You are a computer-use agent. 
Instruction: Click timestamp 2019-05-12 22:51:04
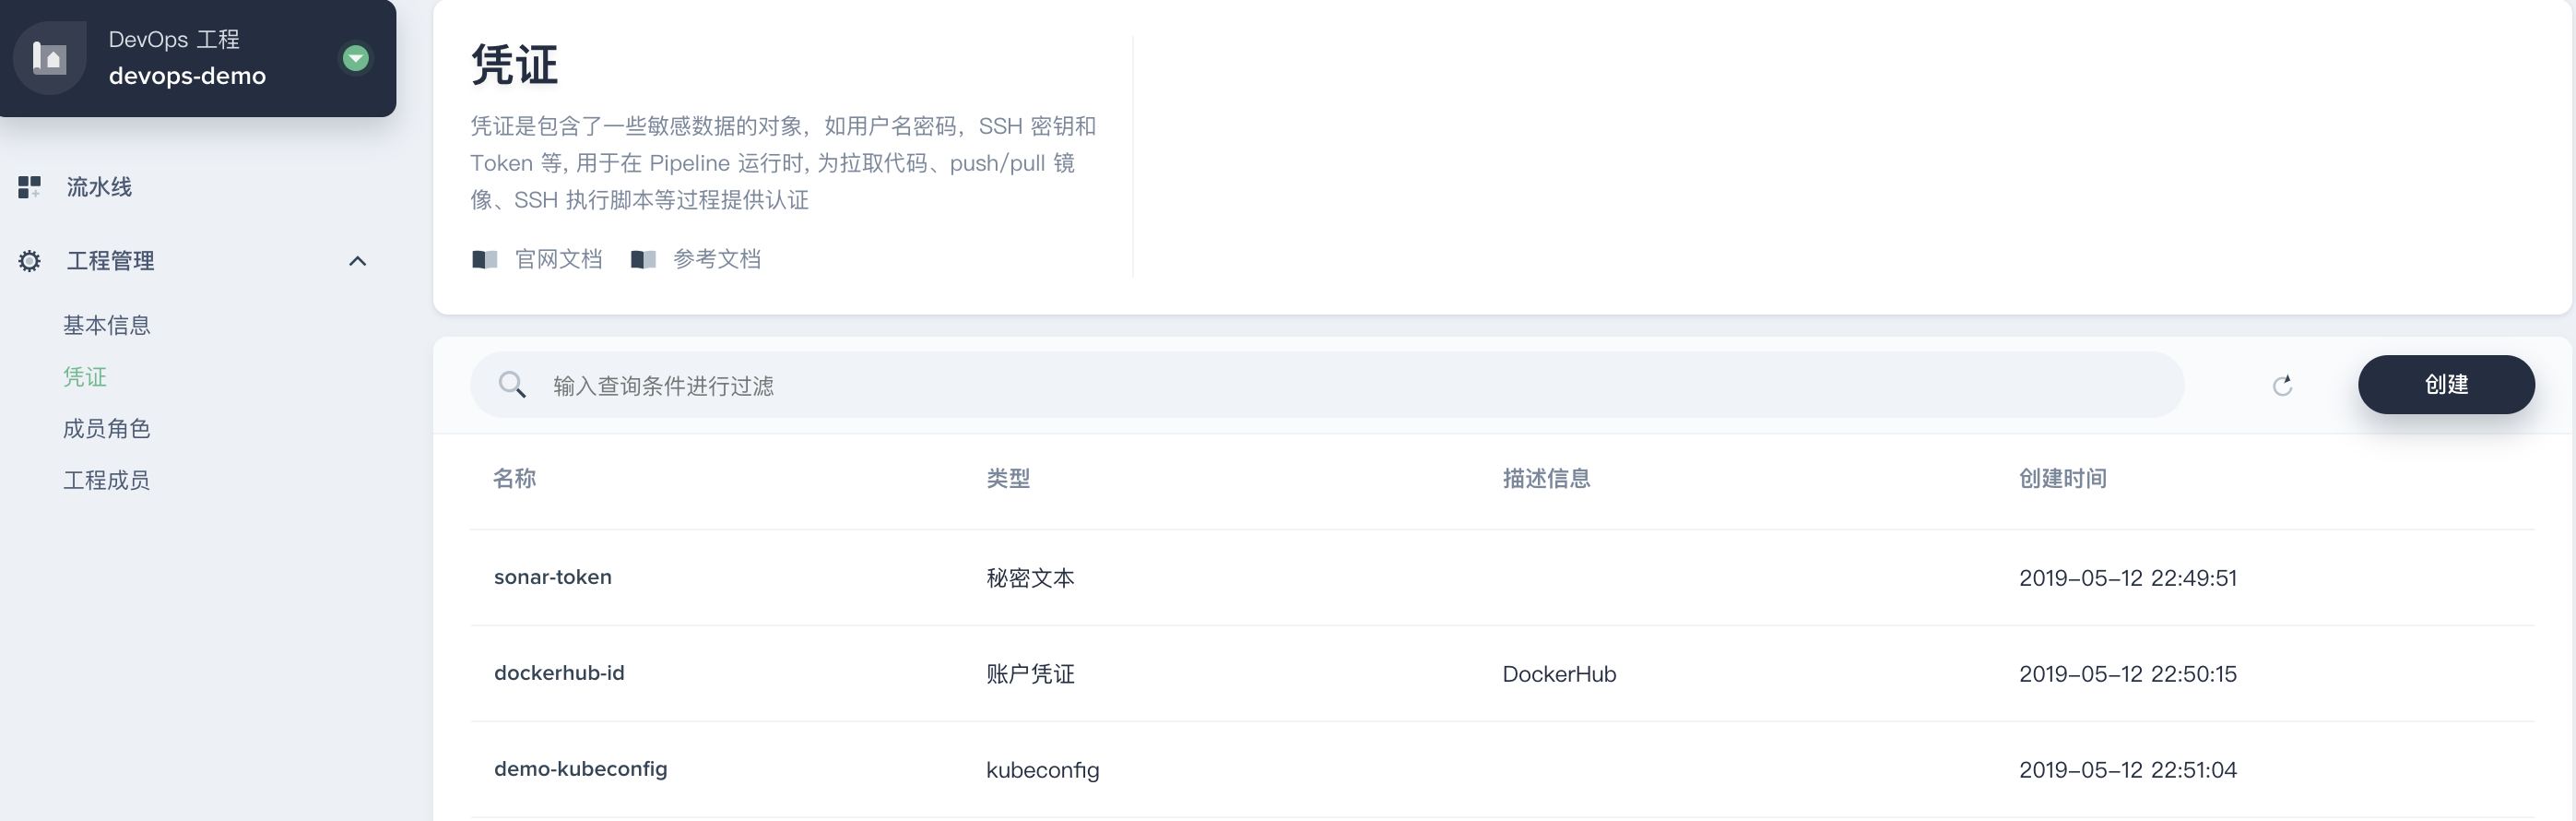click(x=2127, y=770)
